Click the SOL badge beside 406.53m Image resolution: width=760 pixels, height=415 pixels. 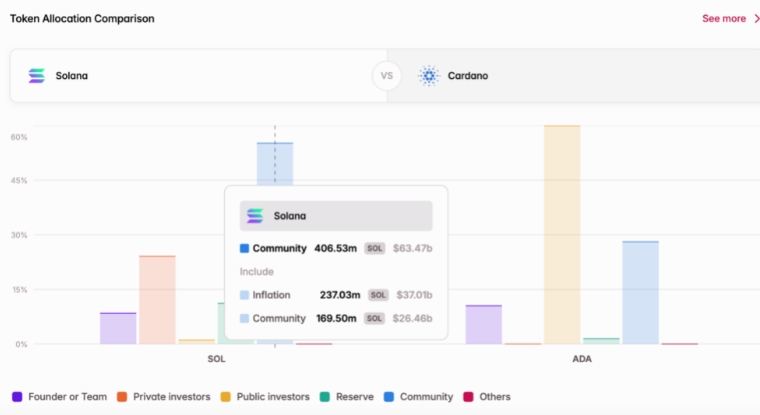(x=375, y=248)
